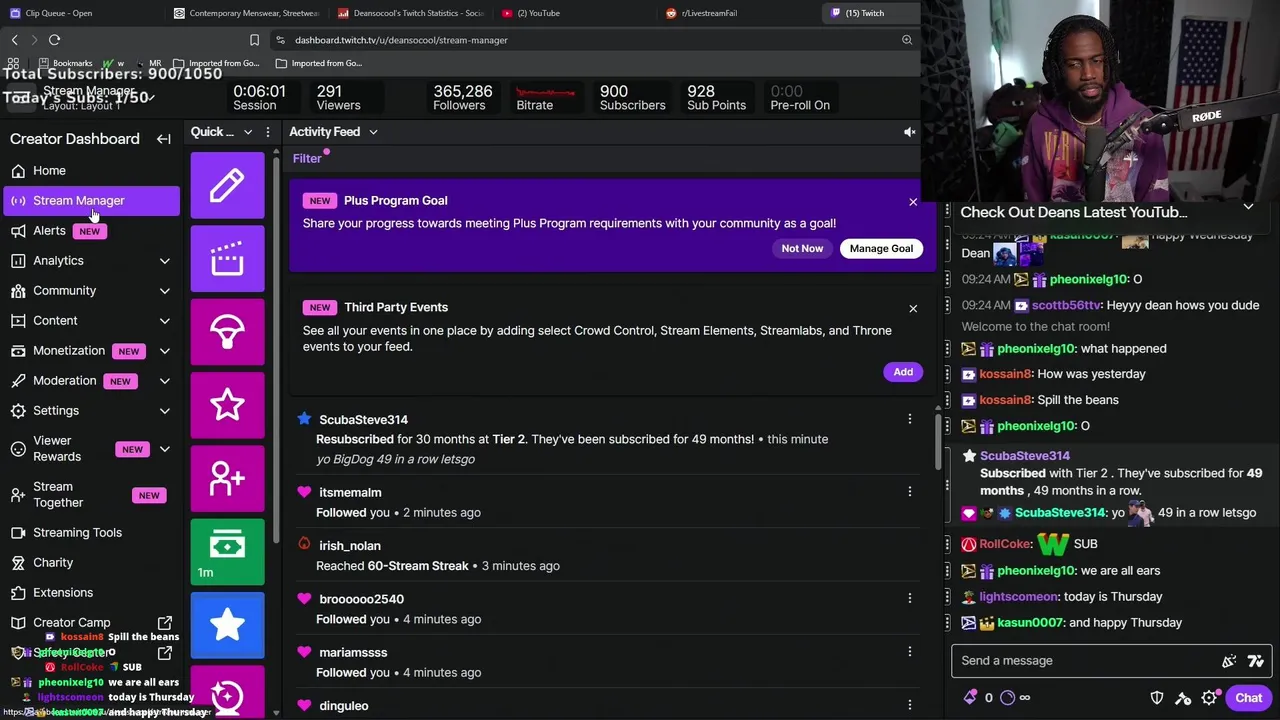Click the pencil Edit Stream Info quick action

227,185
